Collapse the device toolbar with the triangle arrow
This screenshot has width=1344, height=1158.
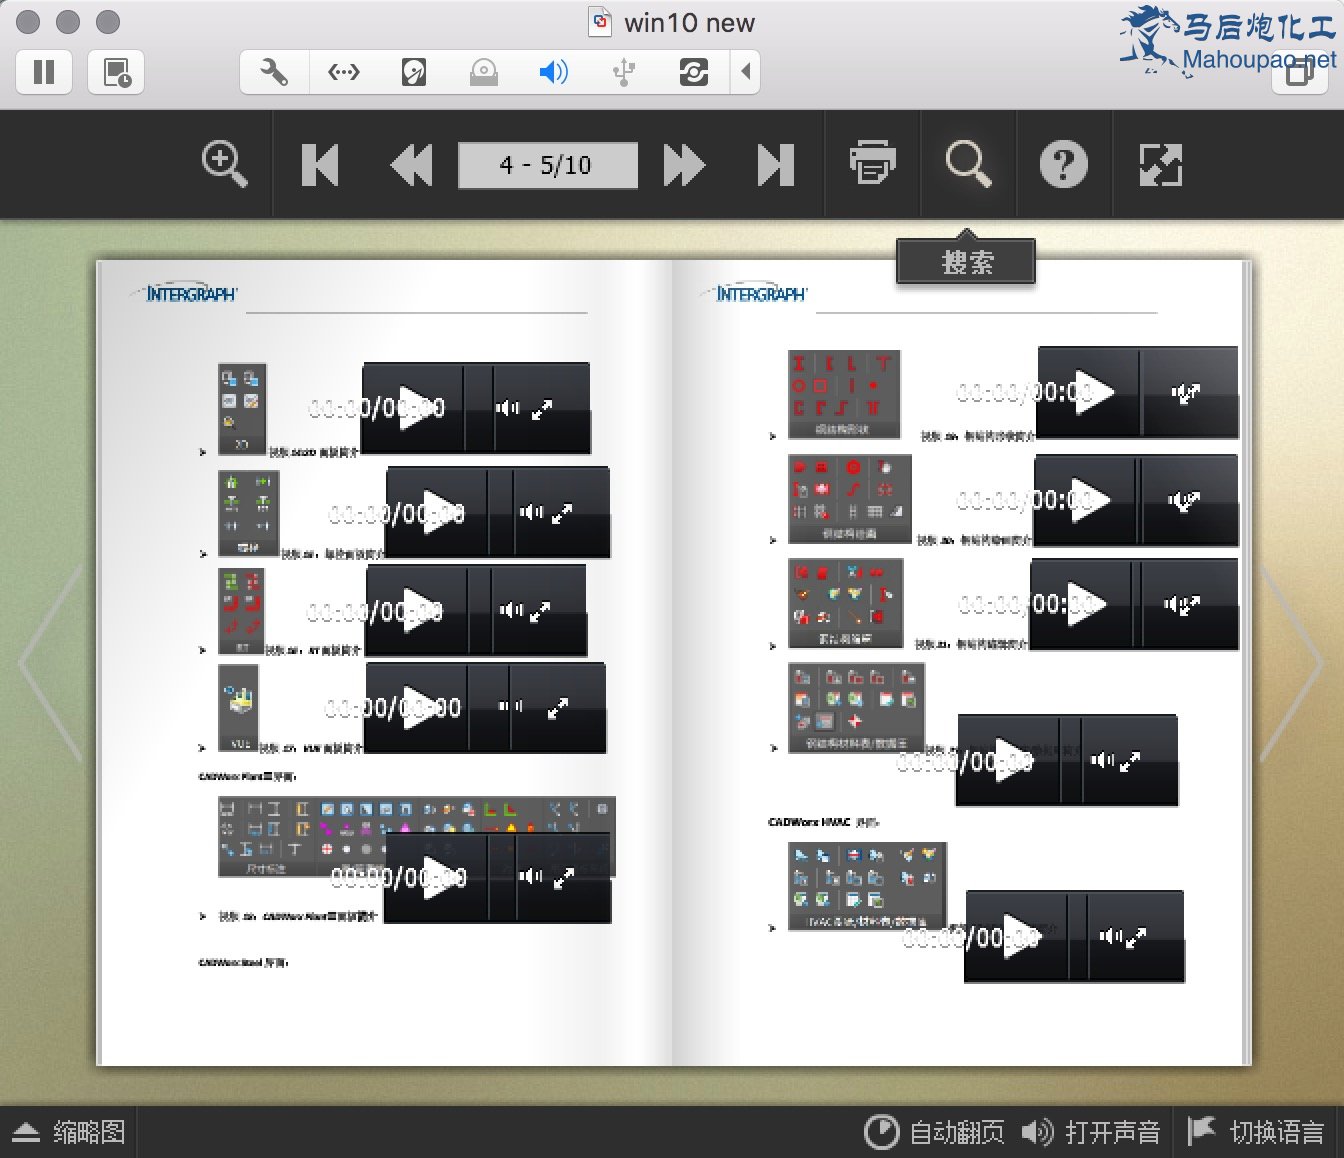click(x=745, y=72)
